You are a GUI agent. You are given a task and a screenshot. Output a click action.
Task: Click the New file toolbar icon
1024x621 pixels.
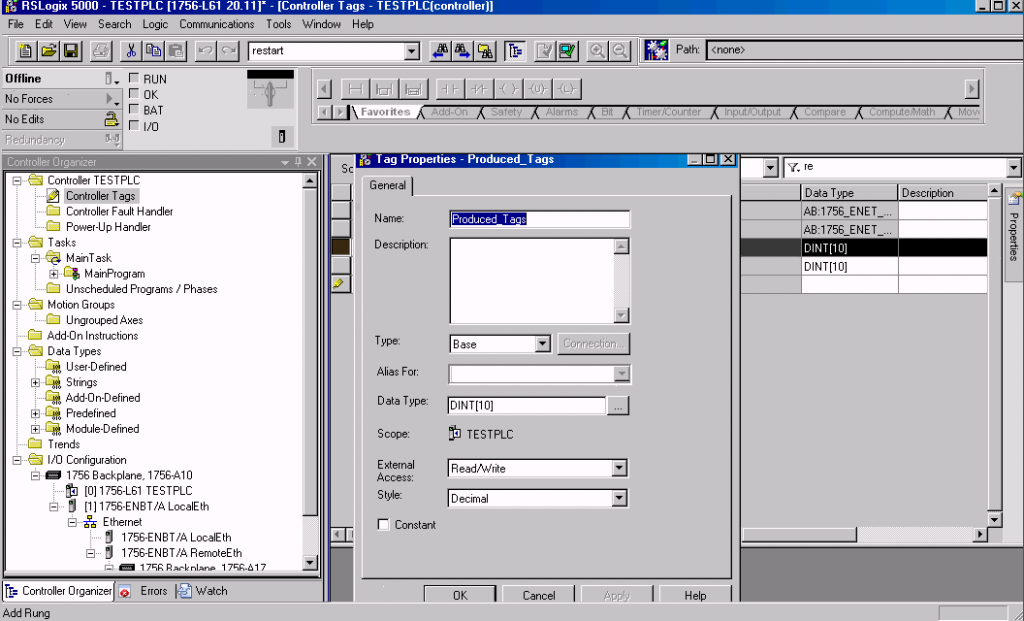point(26,51)
